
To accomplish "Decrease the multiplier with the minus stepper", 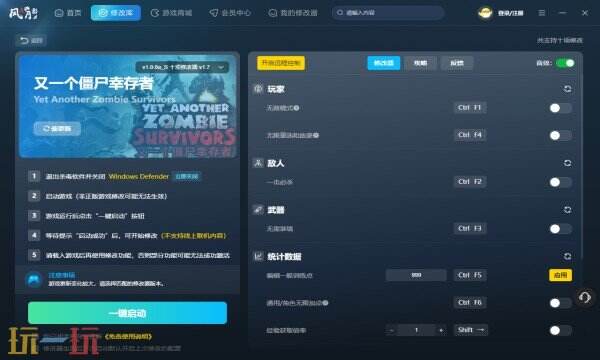I will 391,330.
